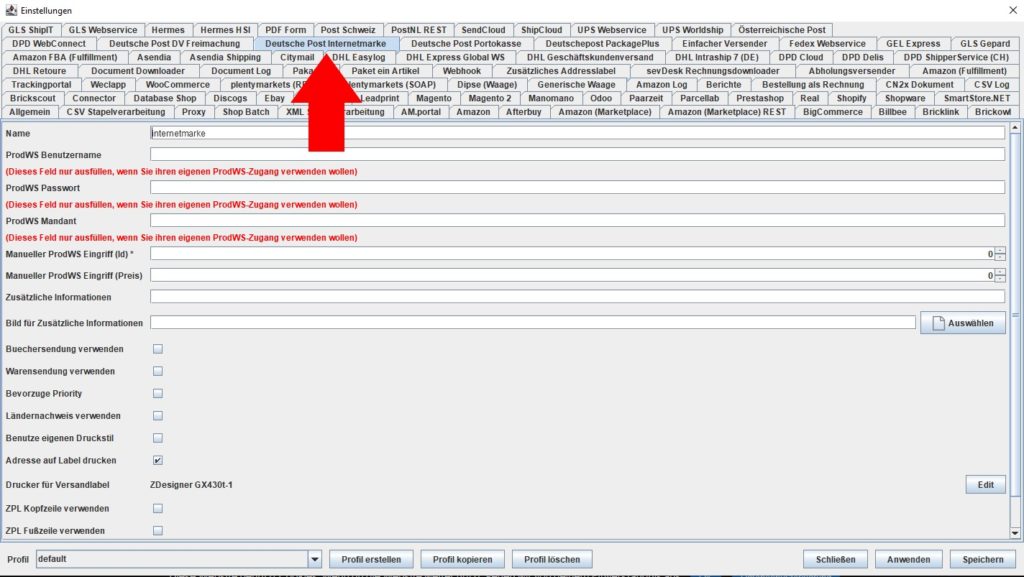Image resolution: width=1024 pixels, height=577 pixels.
Task: Toggle Benutze eigenen Druckstil checkbox
Action: point(157,438)
